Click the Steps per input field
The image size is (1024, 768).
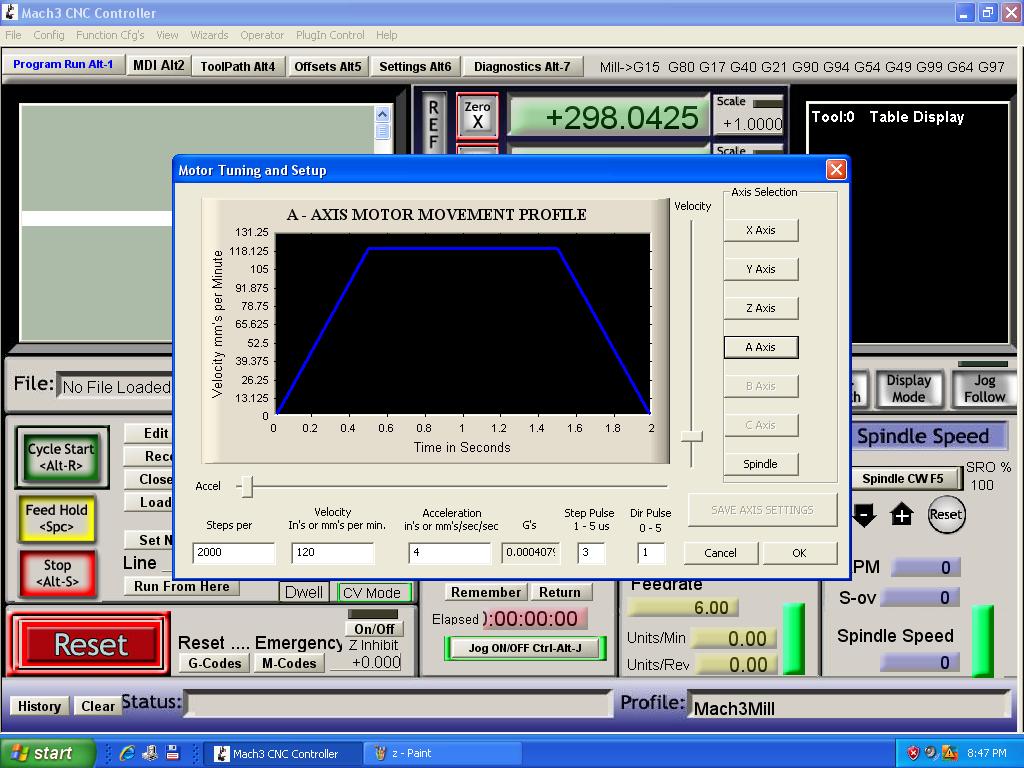click(234, 553)
